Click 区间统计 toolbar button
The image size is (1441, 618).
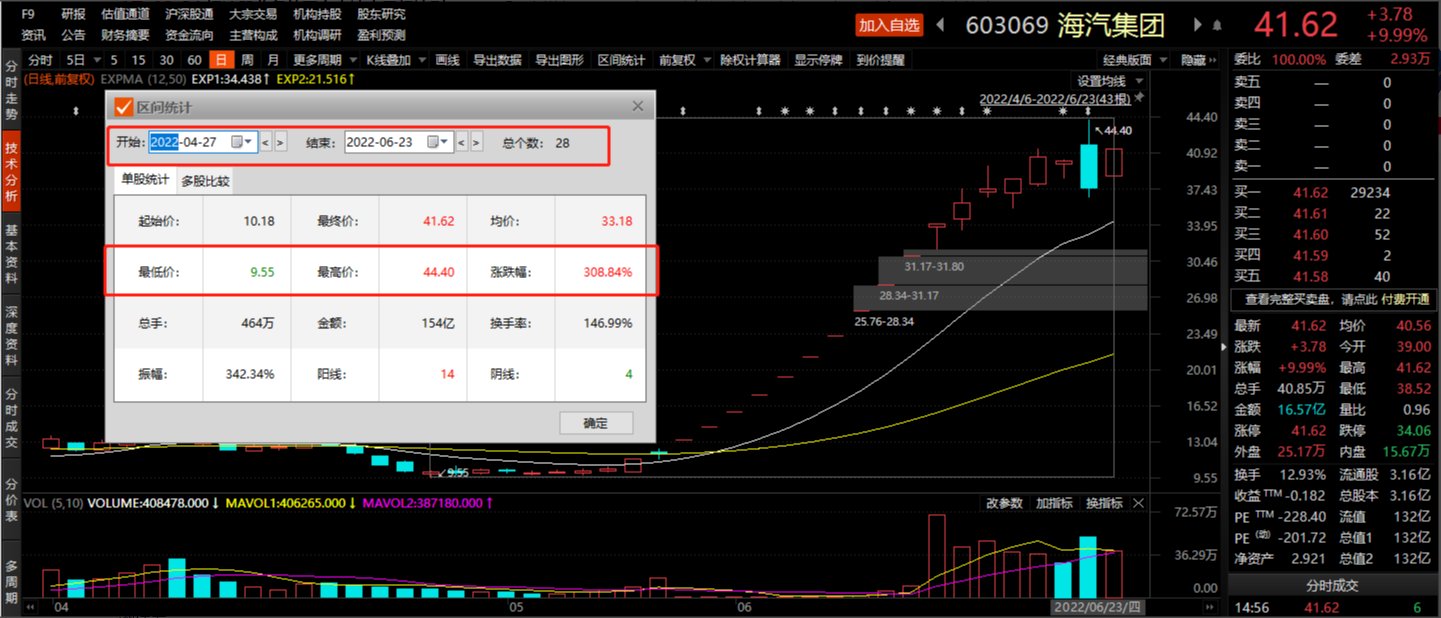tap(621, 60)
